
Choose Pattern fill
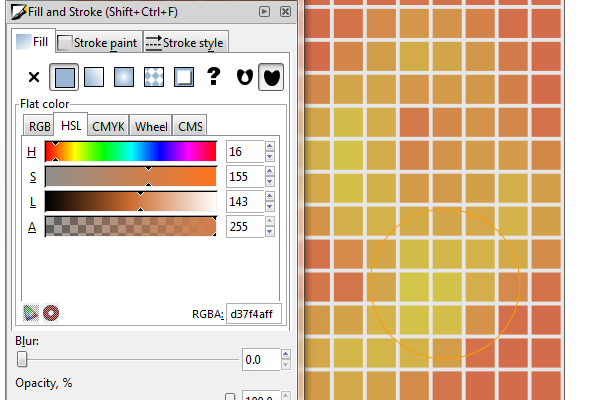[x=154, y=77]
